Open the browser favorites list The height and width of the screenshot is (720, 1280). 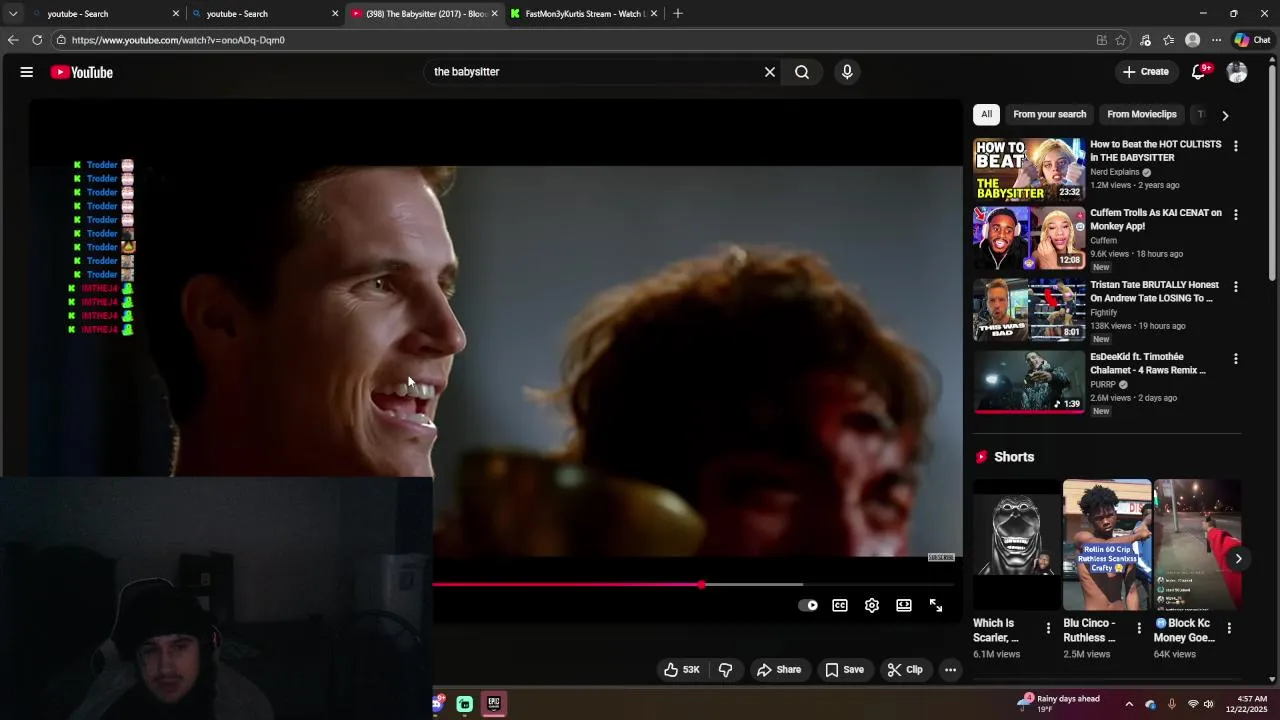(x=1168, y=40)
